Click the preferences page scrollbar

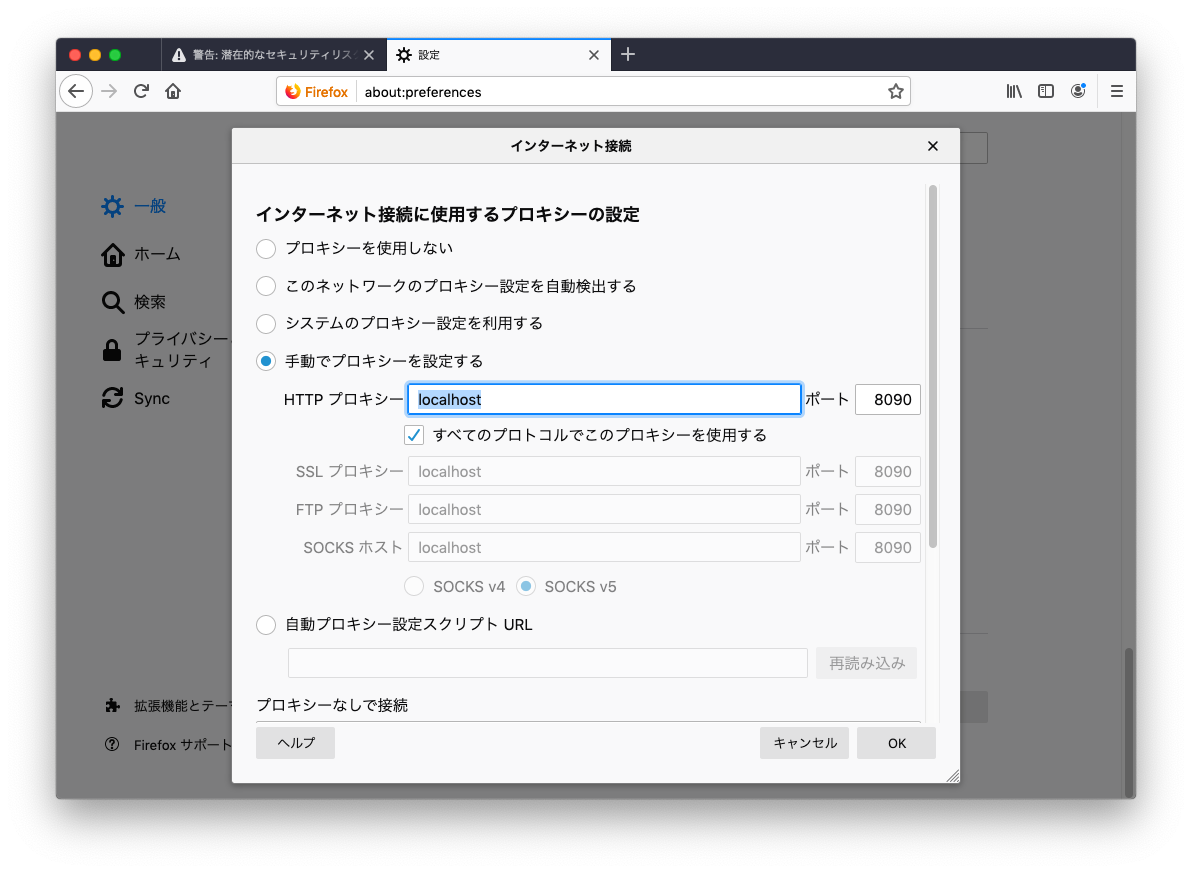[x=1130, y=722]
